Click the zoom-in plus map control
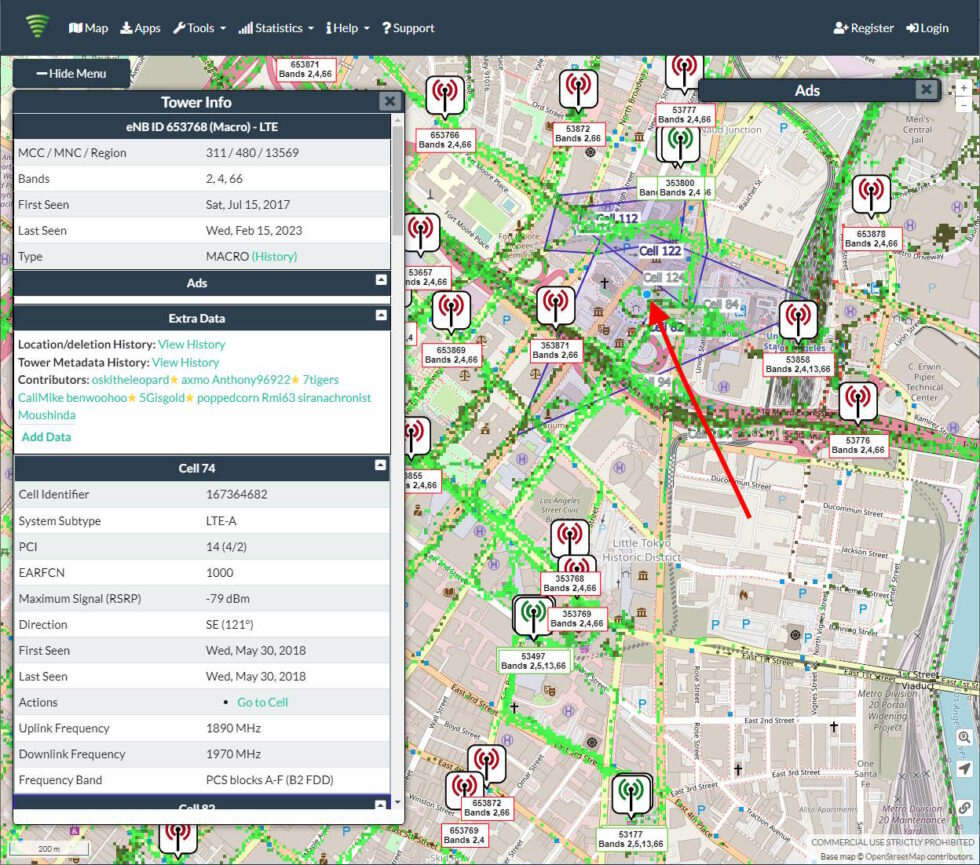This screenshot has width=980, height=865. tap(964, 88)
